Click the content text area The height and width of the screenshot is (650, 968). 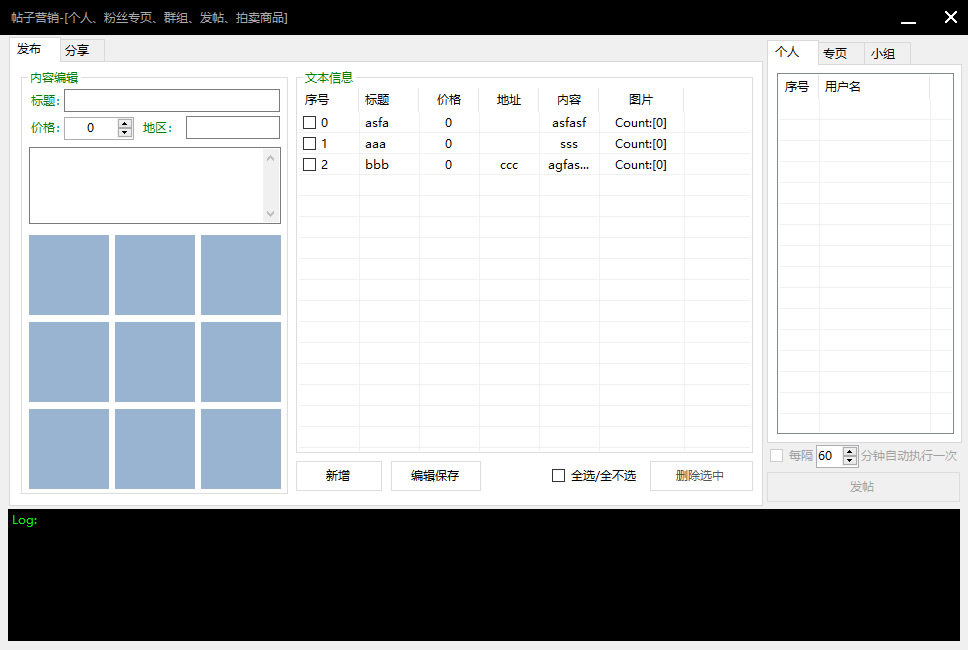146,185
